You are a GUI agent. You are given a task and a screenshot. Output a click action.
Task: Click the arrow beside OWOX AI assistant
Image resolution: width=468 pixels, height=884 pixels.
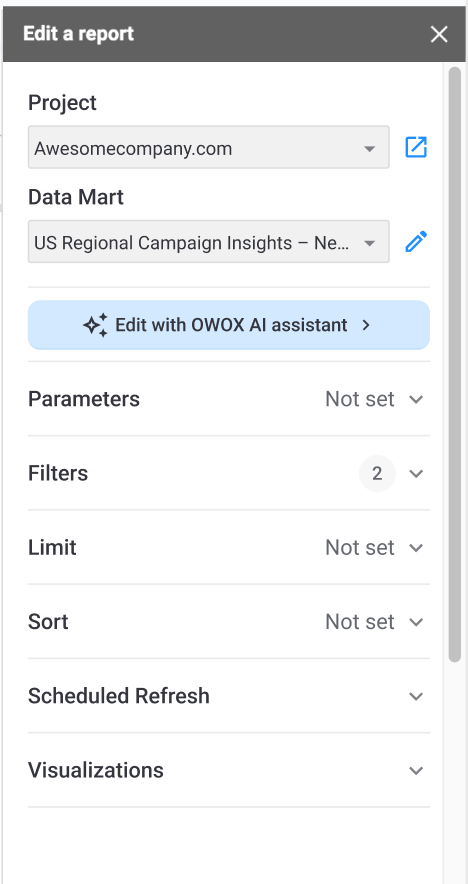pos(366,325)
